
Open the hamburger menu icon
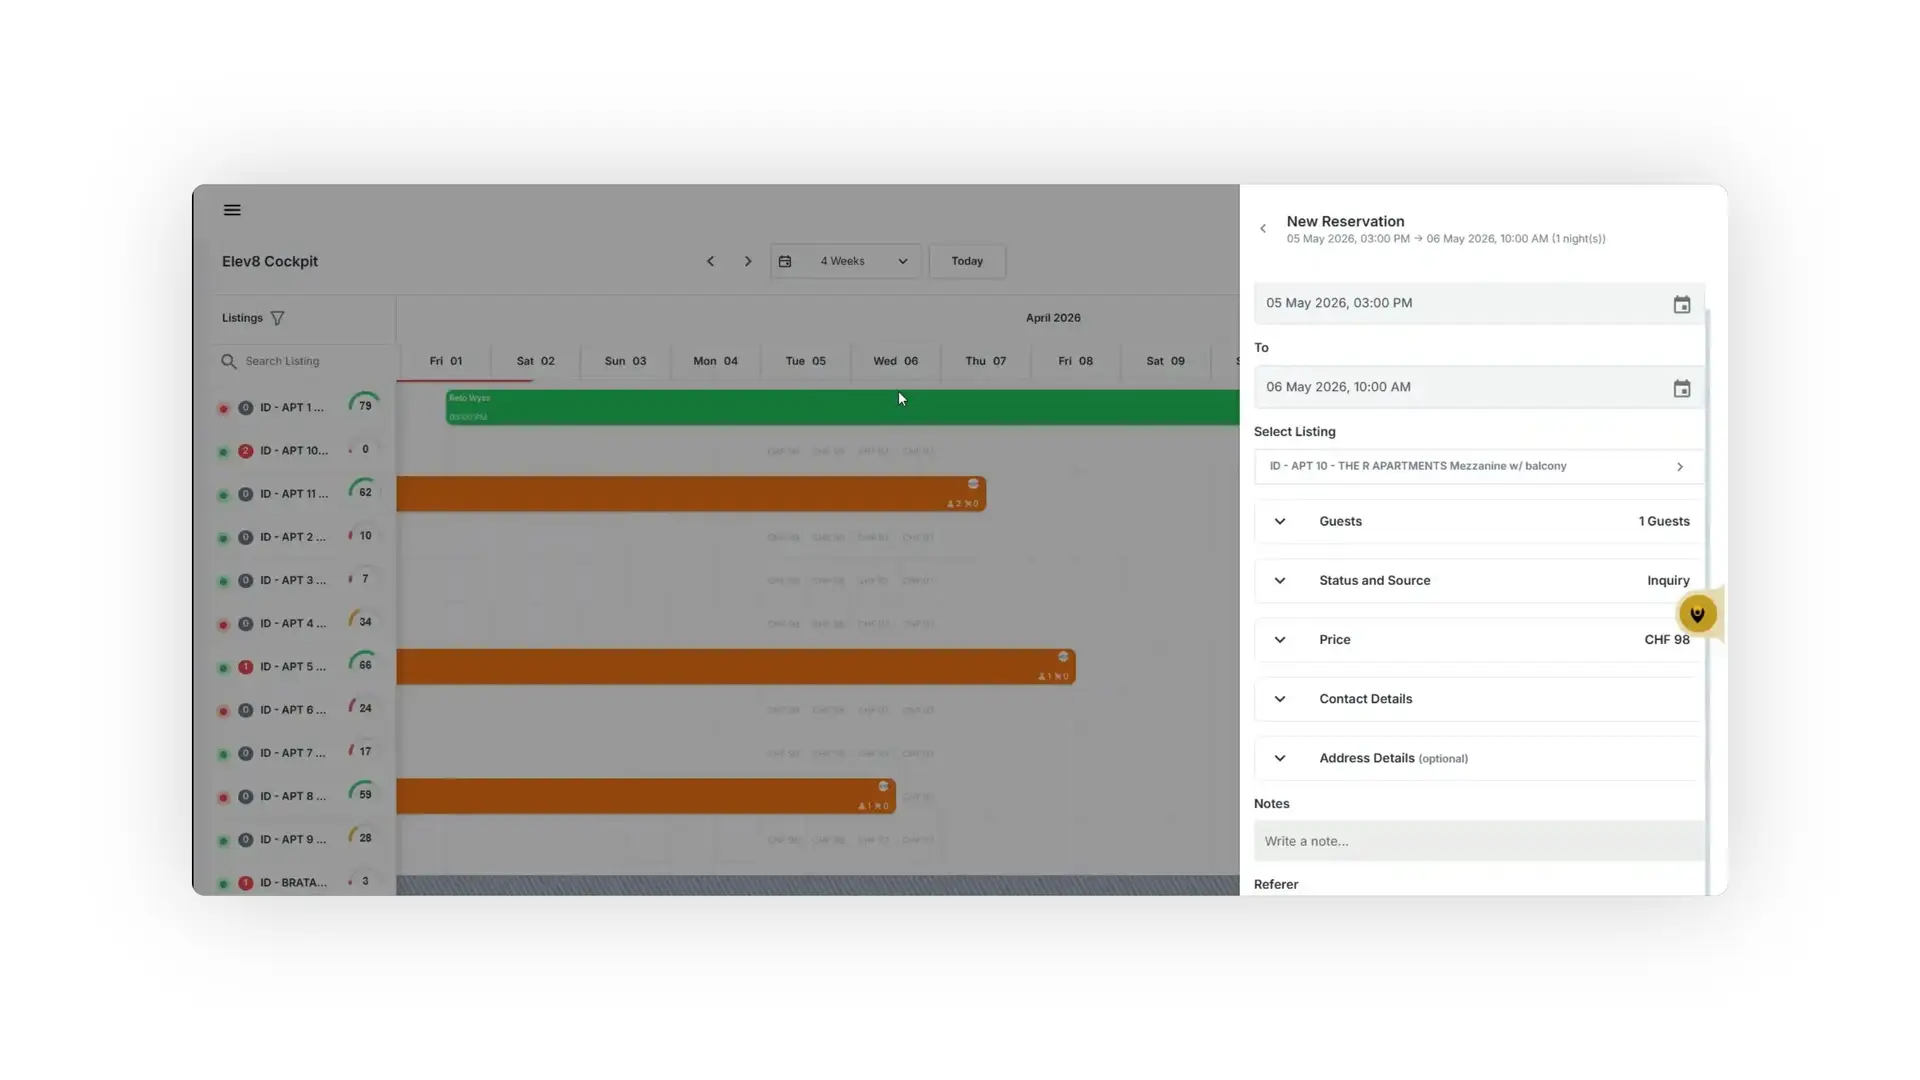tap(232, 210)
